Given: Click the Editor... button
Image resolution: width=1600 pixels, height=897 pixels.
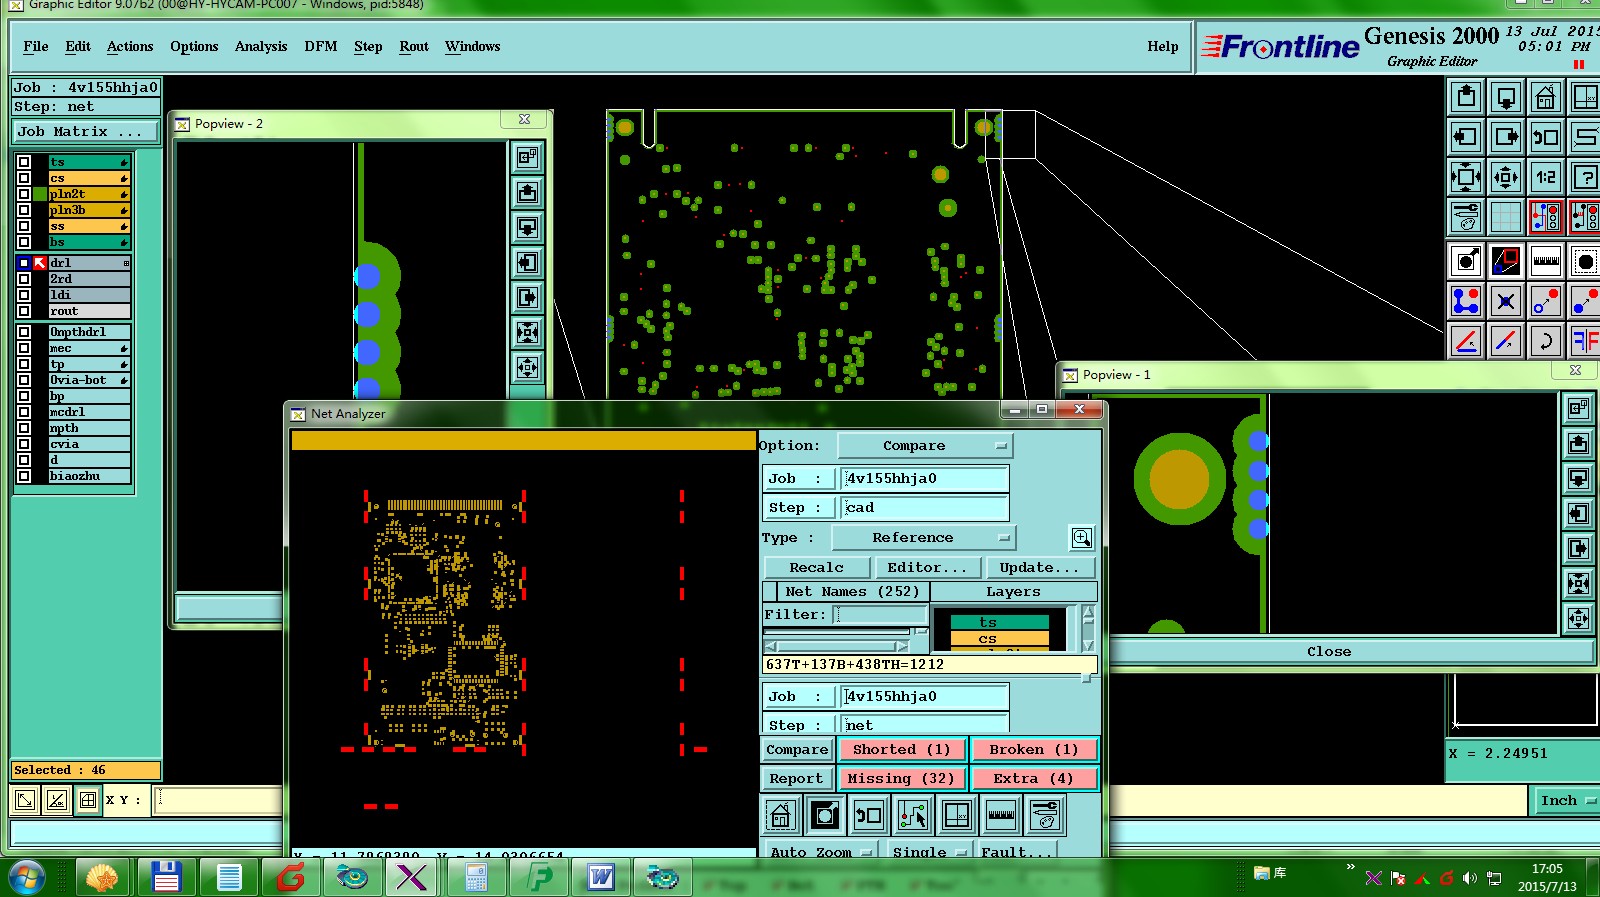Looking at the screenshot, I should [927, 567].
